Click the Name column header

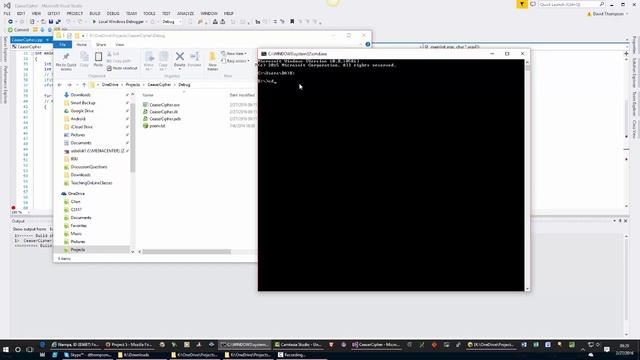click(x=148, y=95)
